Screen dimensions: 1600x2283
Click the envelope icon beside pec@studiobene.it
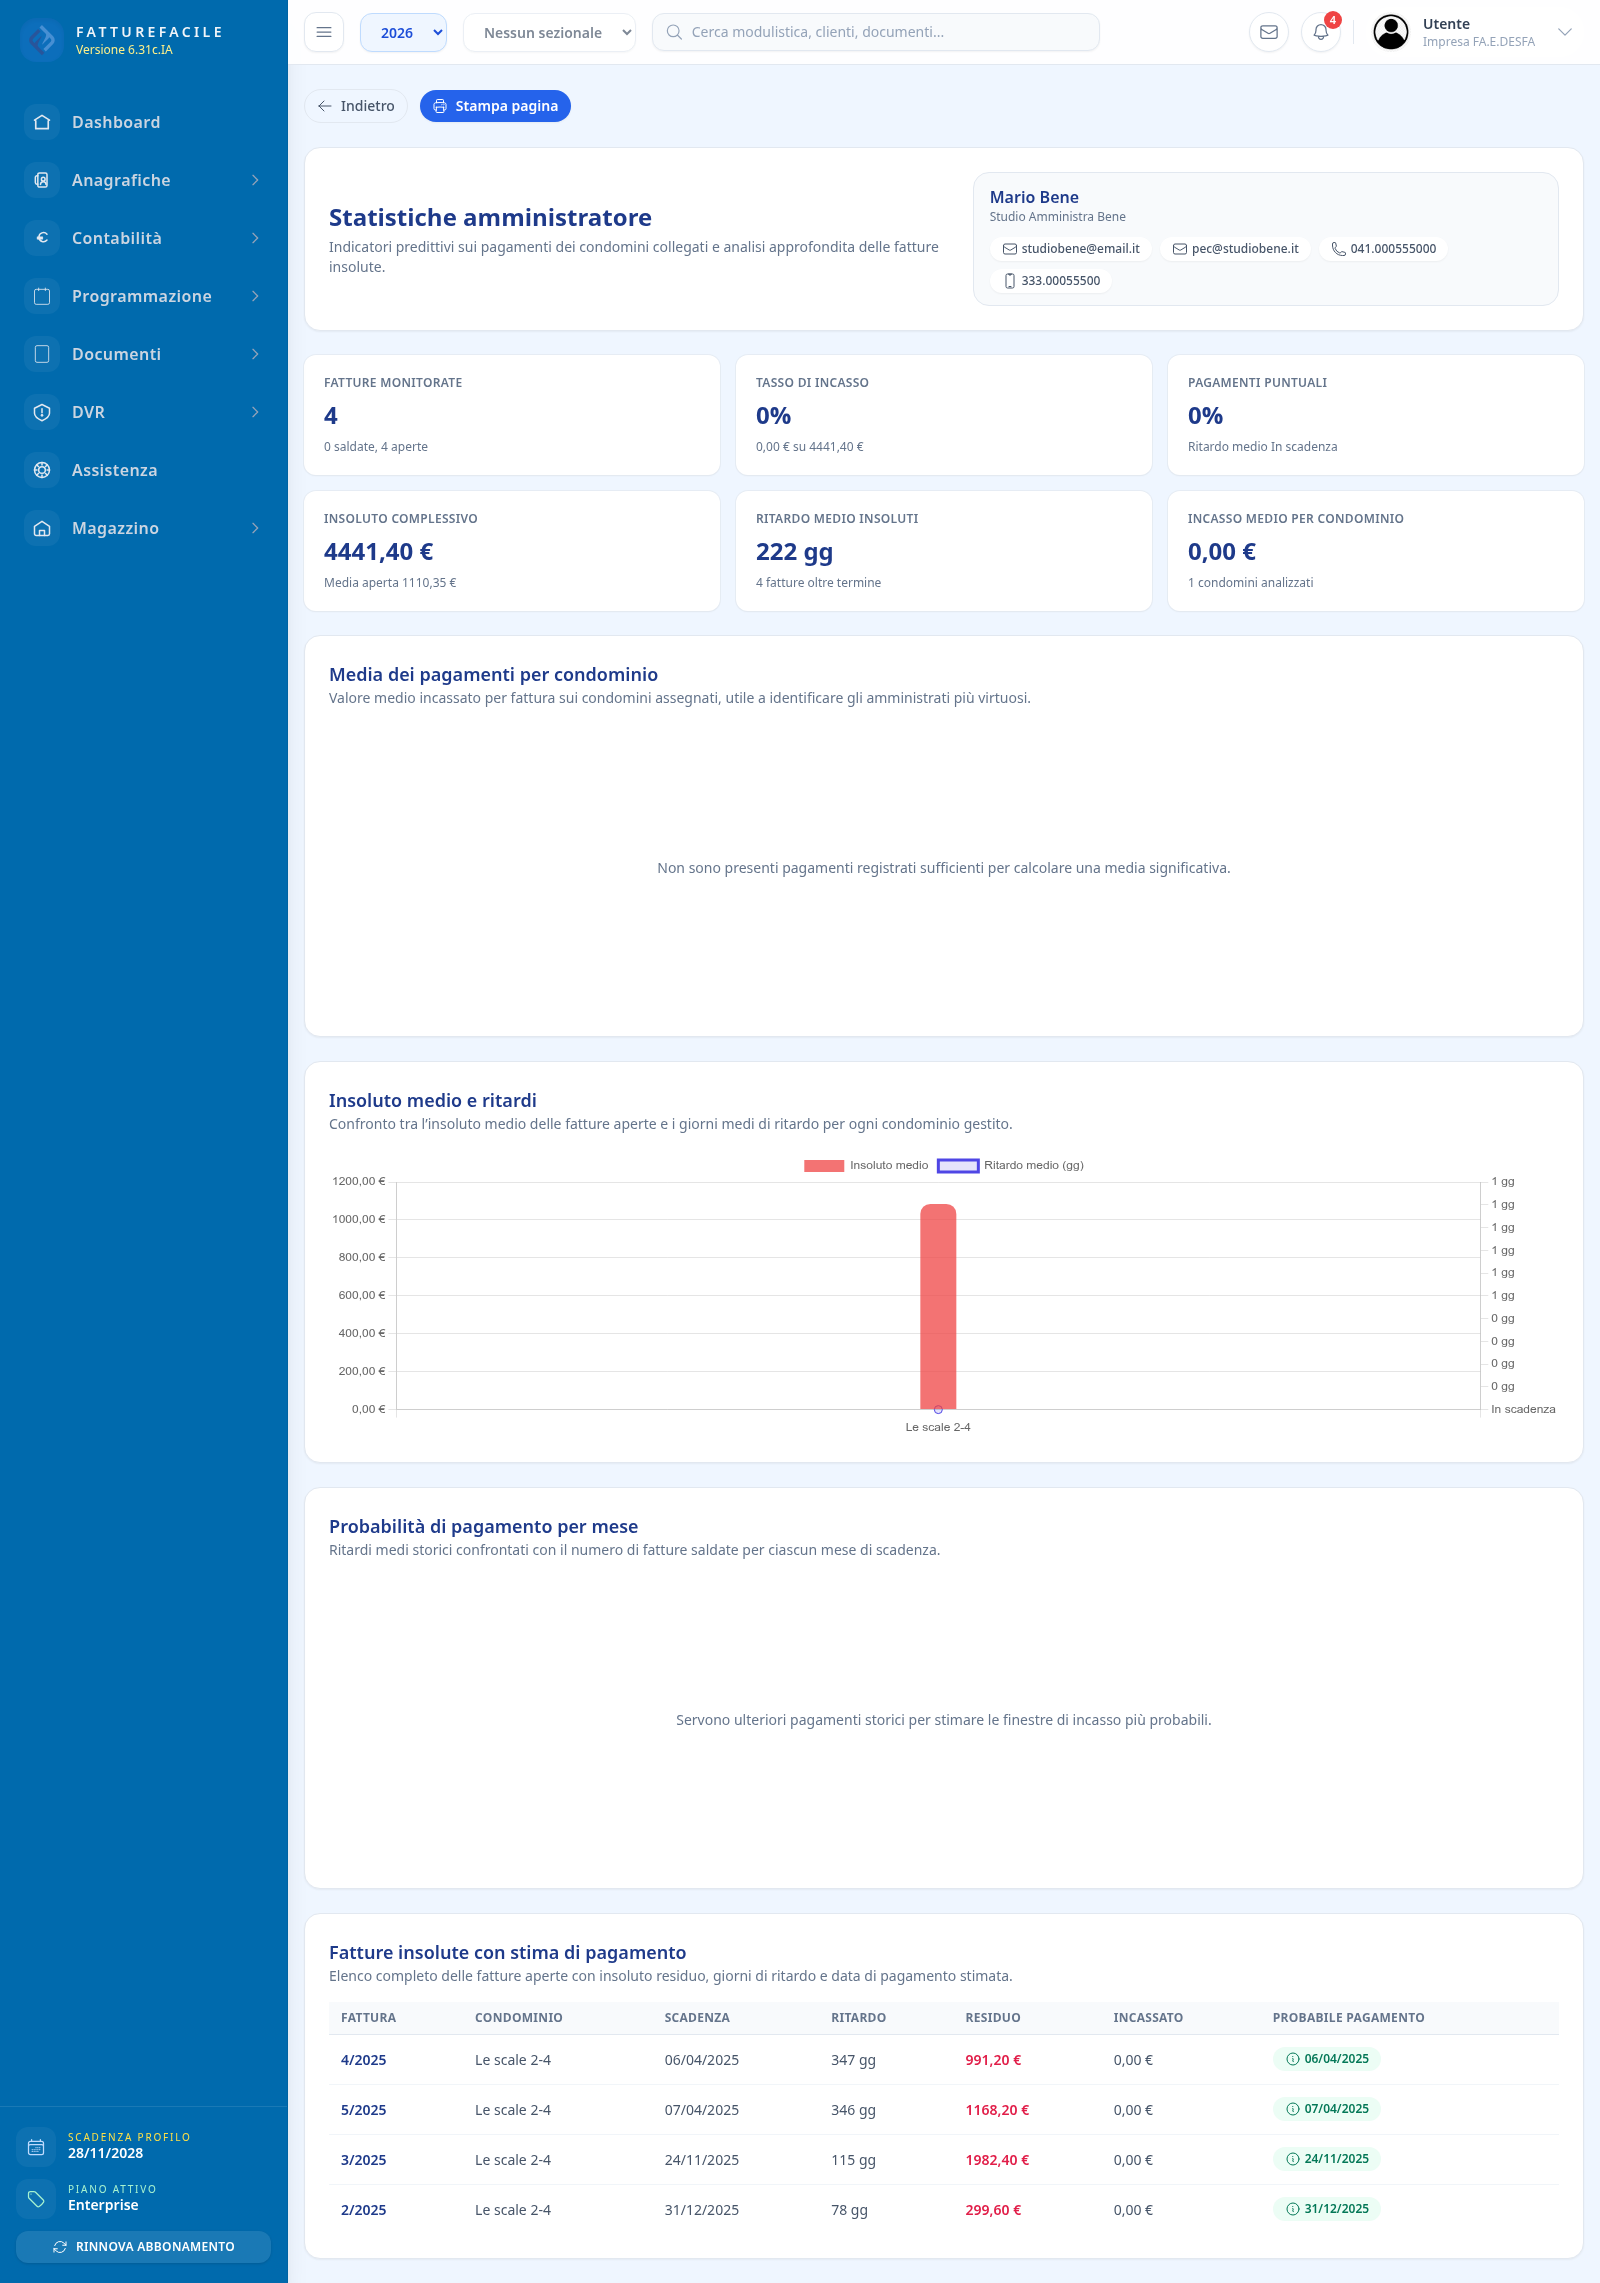(x=1180, y=249)
